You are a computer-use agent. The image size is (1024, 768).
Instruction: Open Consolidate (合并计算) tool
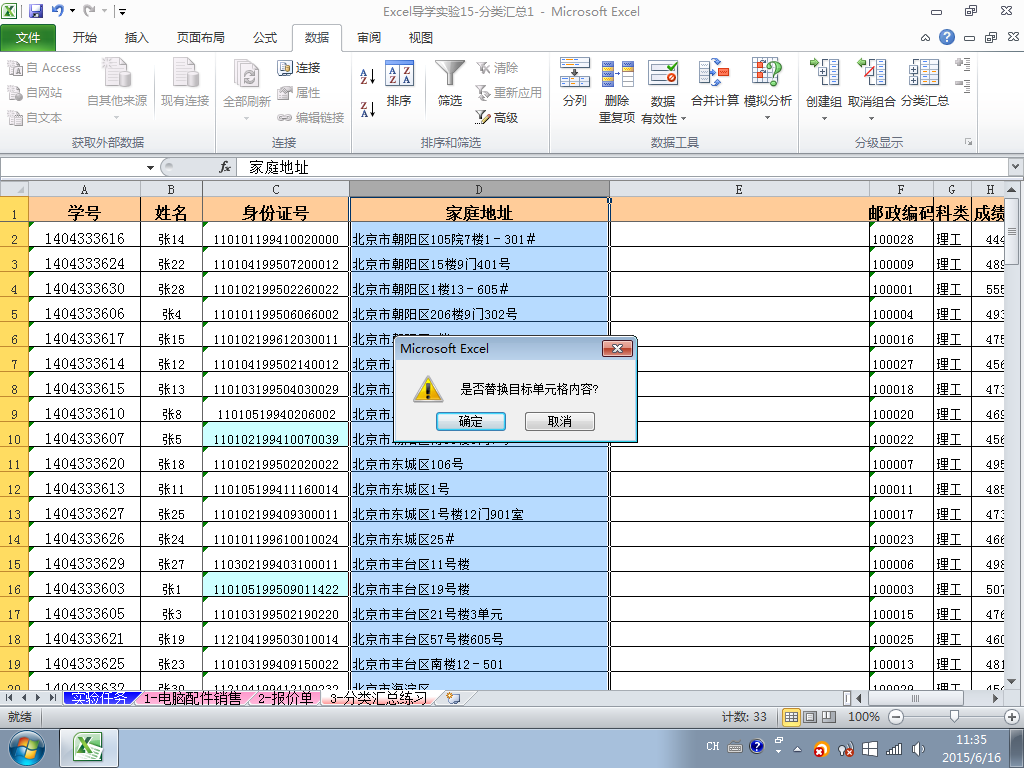(714, 82)
